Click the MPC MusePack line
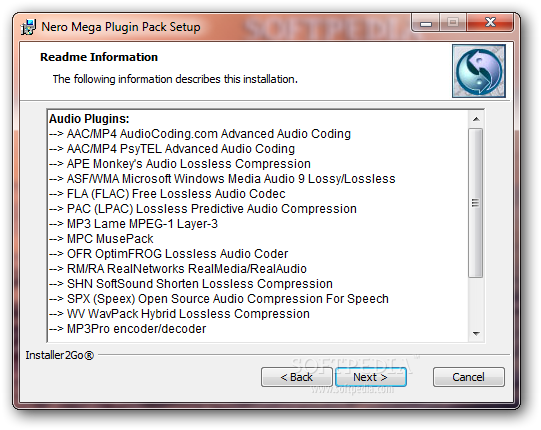Viewport: 541px width, 430px height. [x=101, y=239]
